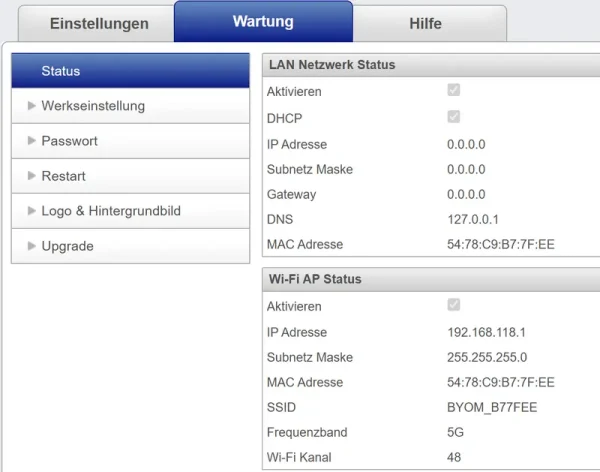Toggle the Wi-Fi AP Aktivieren checkbox
Image resolution: width=600 pixels, height=472 pixels.
click(x=454, y=305)
